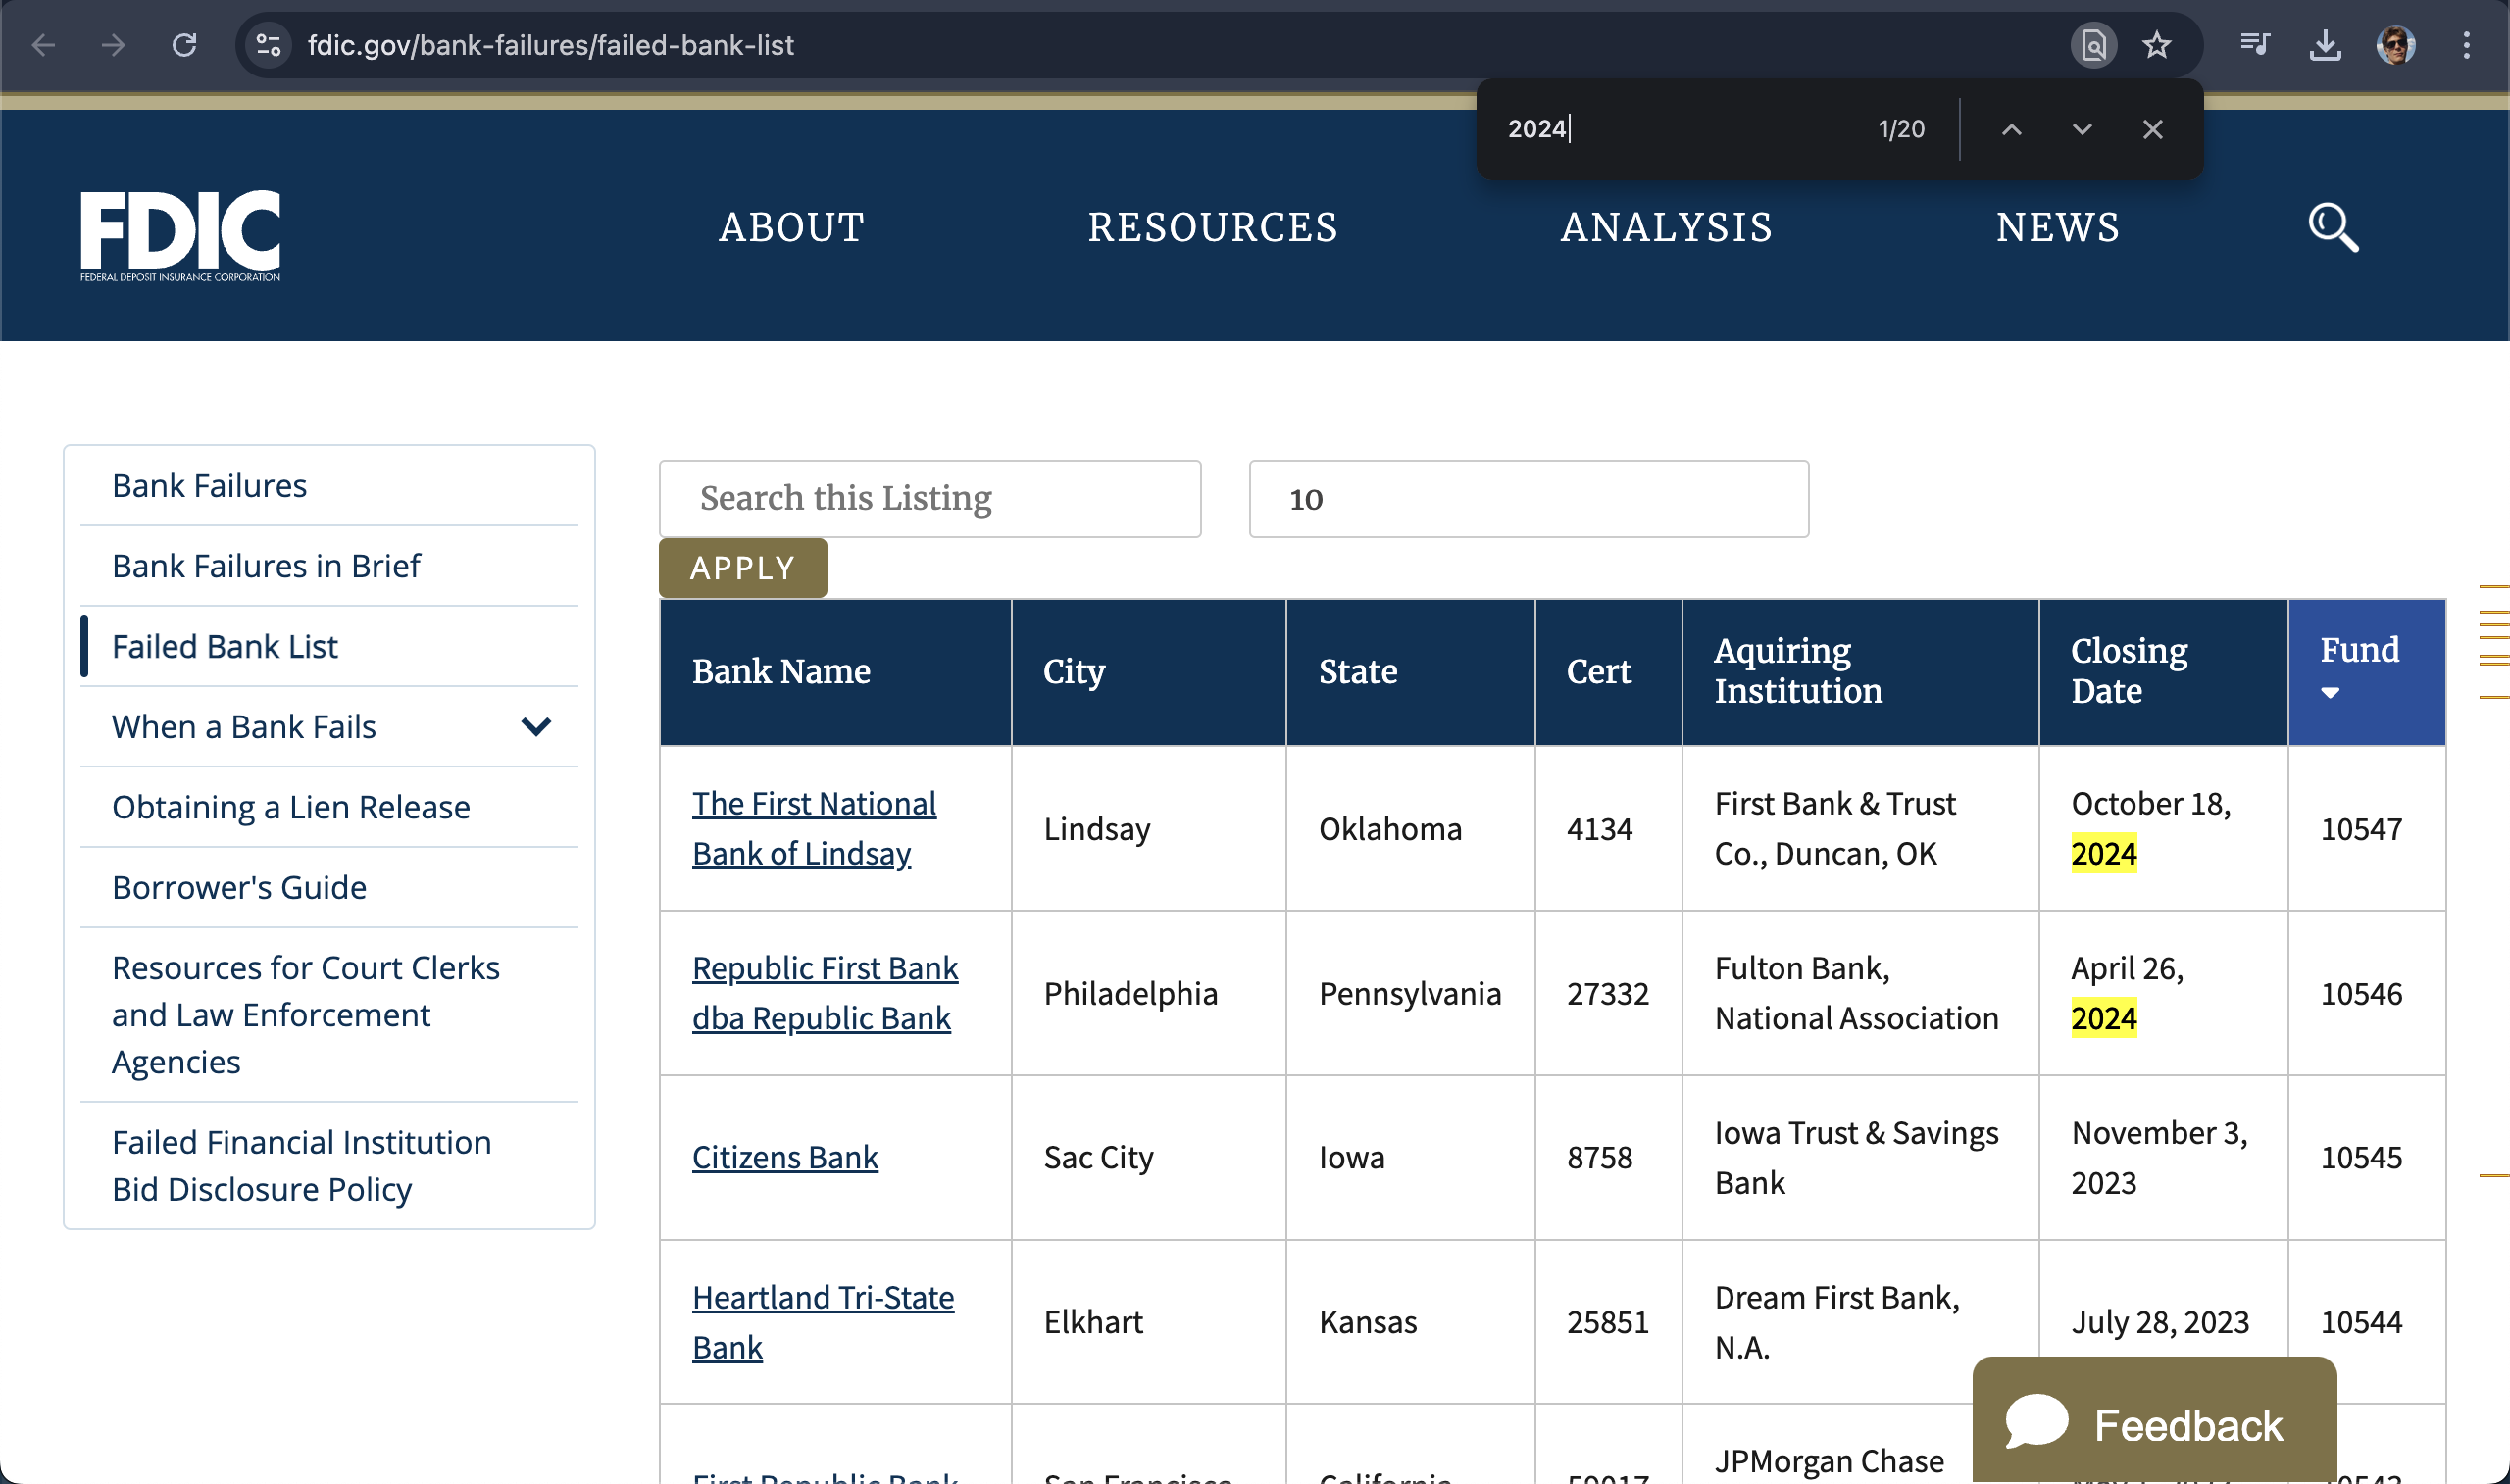Reload the page

point(184,45)
